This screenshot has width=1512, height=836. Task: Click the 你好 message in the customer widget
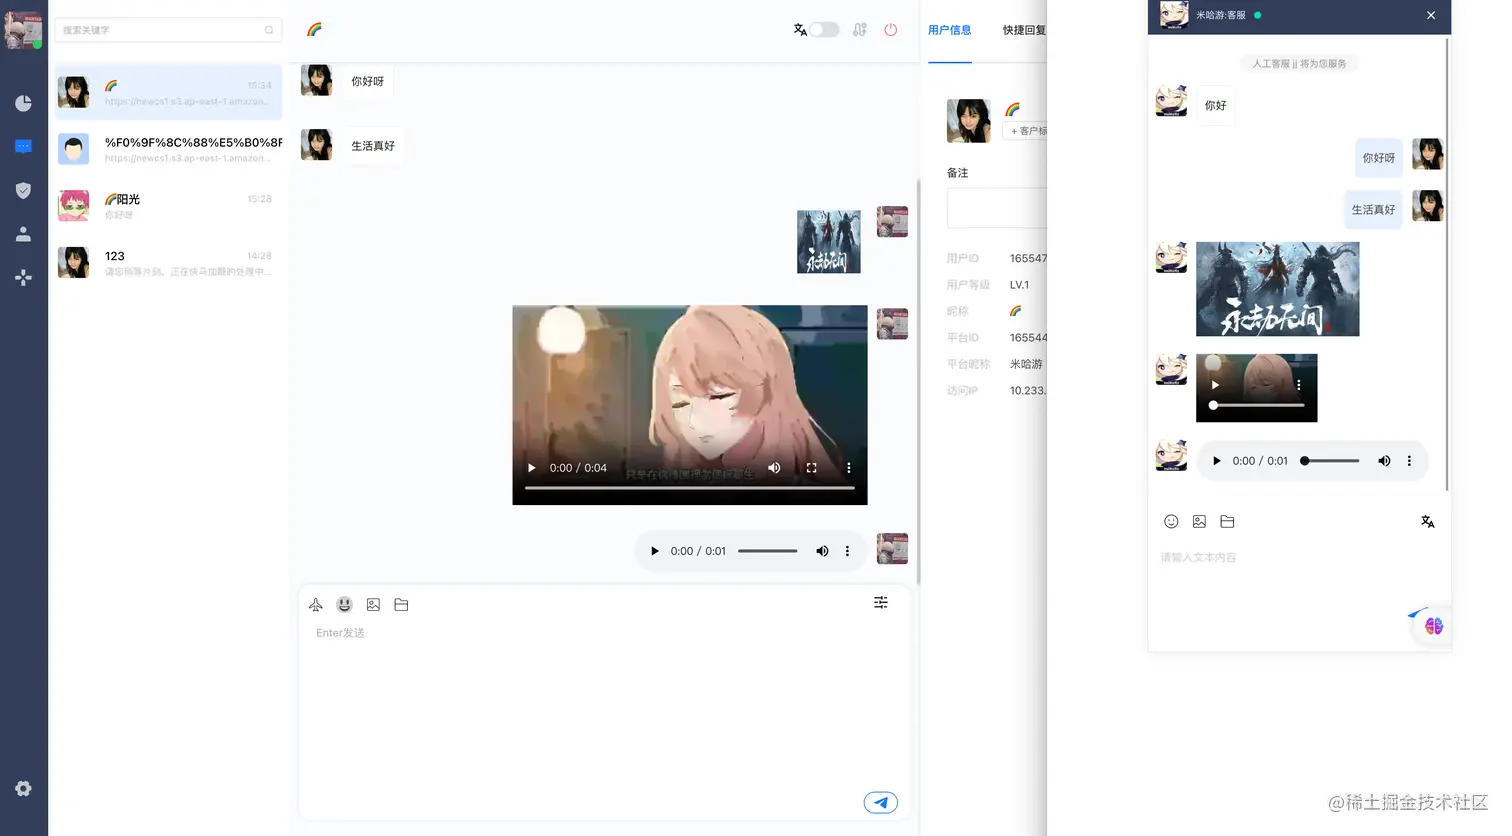pos(1215,105)
